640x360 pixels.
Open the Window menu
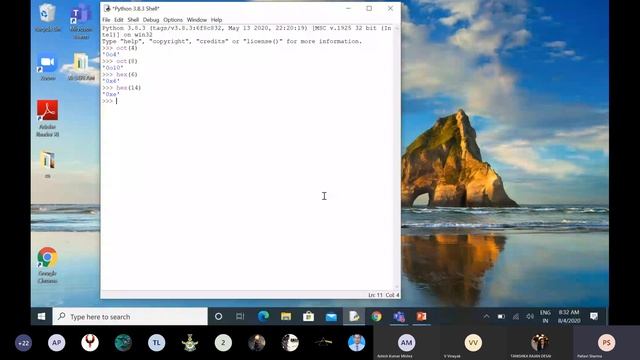[x=197, y=20]
